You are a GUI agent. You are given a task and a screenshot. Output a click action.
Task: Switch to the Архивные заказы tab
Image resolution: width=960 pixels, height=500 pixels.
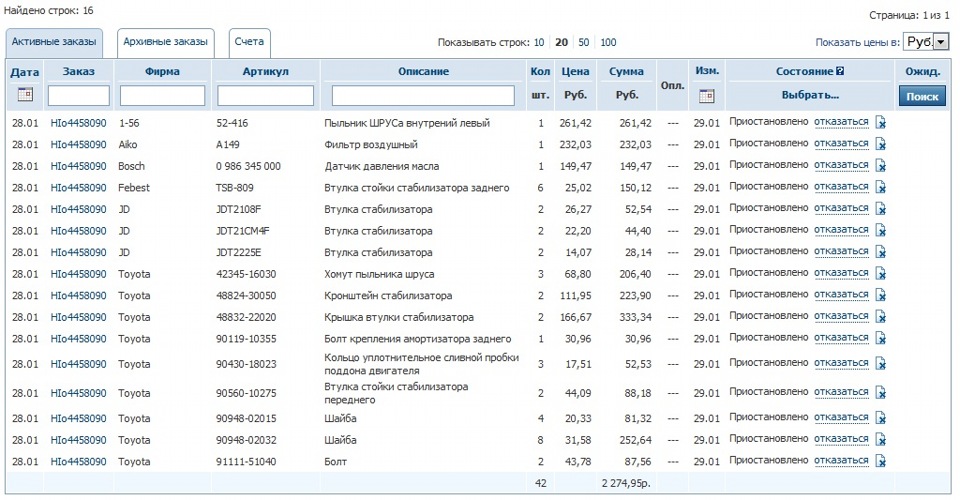(165, 42)
